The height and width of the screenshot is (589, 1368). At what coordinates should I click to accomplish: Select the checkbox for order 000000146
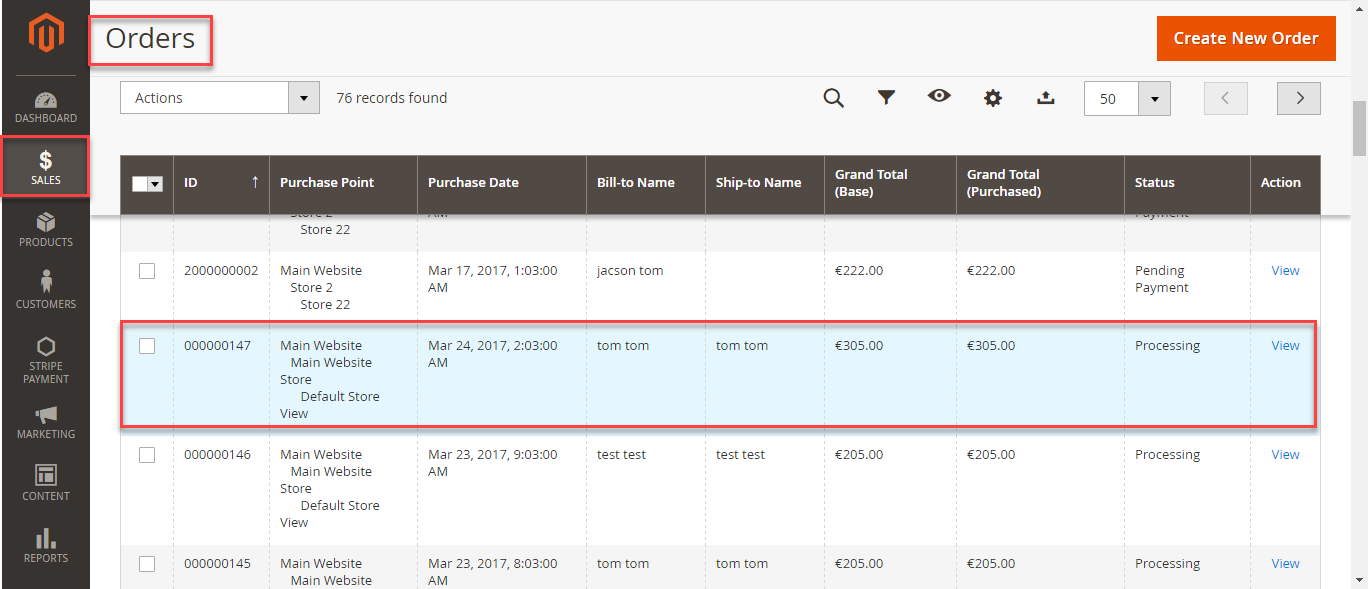click(x=147, y=455)
